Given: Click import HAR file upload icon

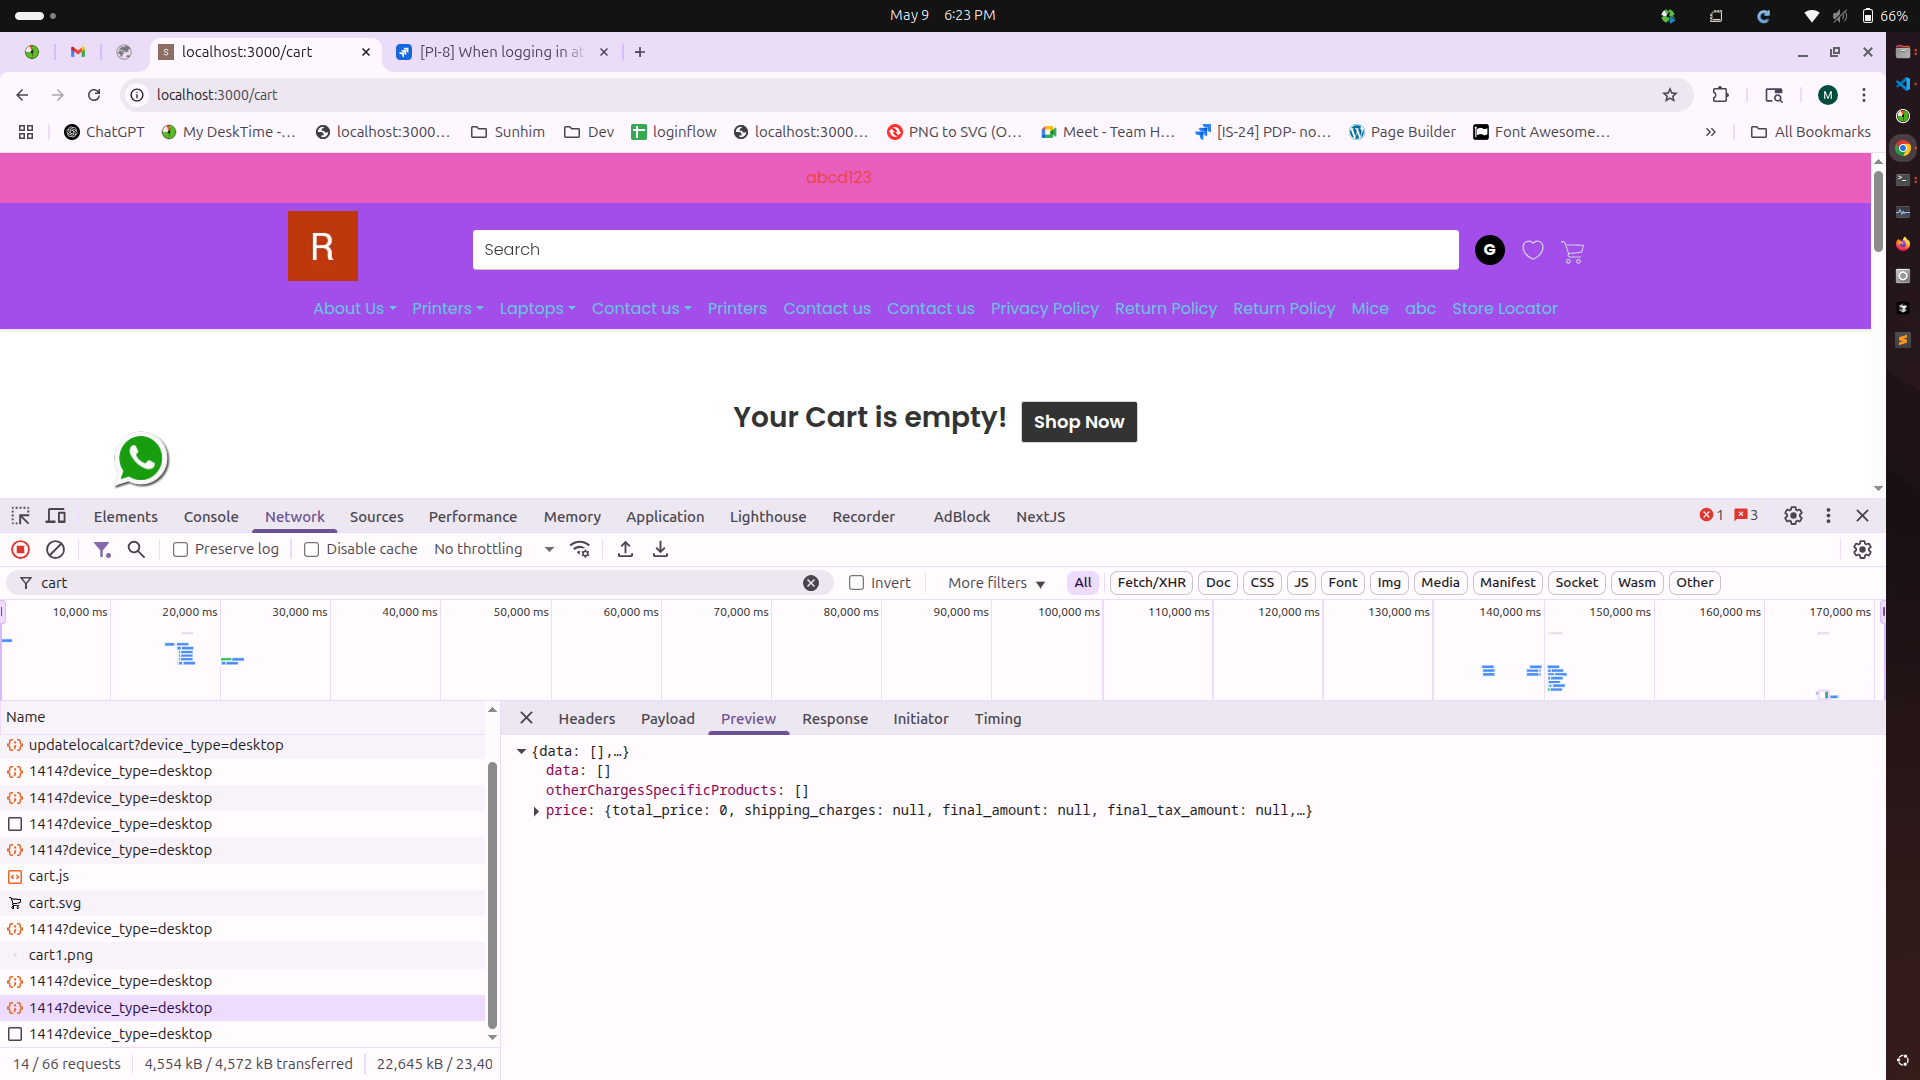Looking at the screenshot, I should click(625, 549).
